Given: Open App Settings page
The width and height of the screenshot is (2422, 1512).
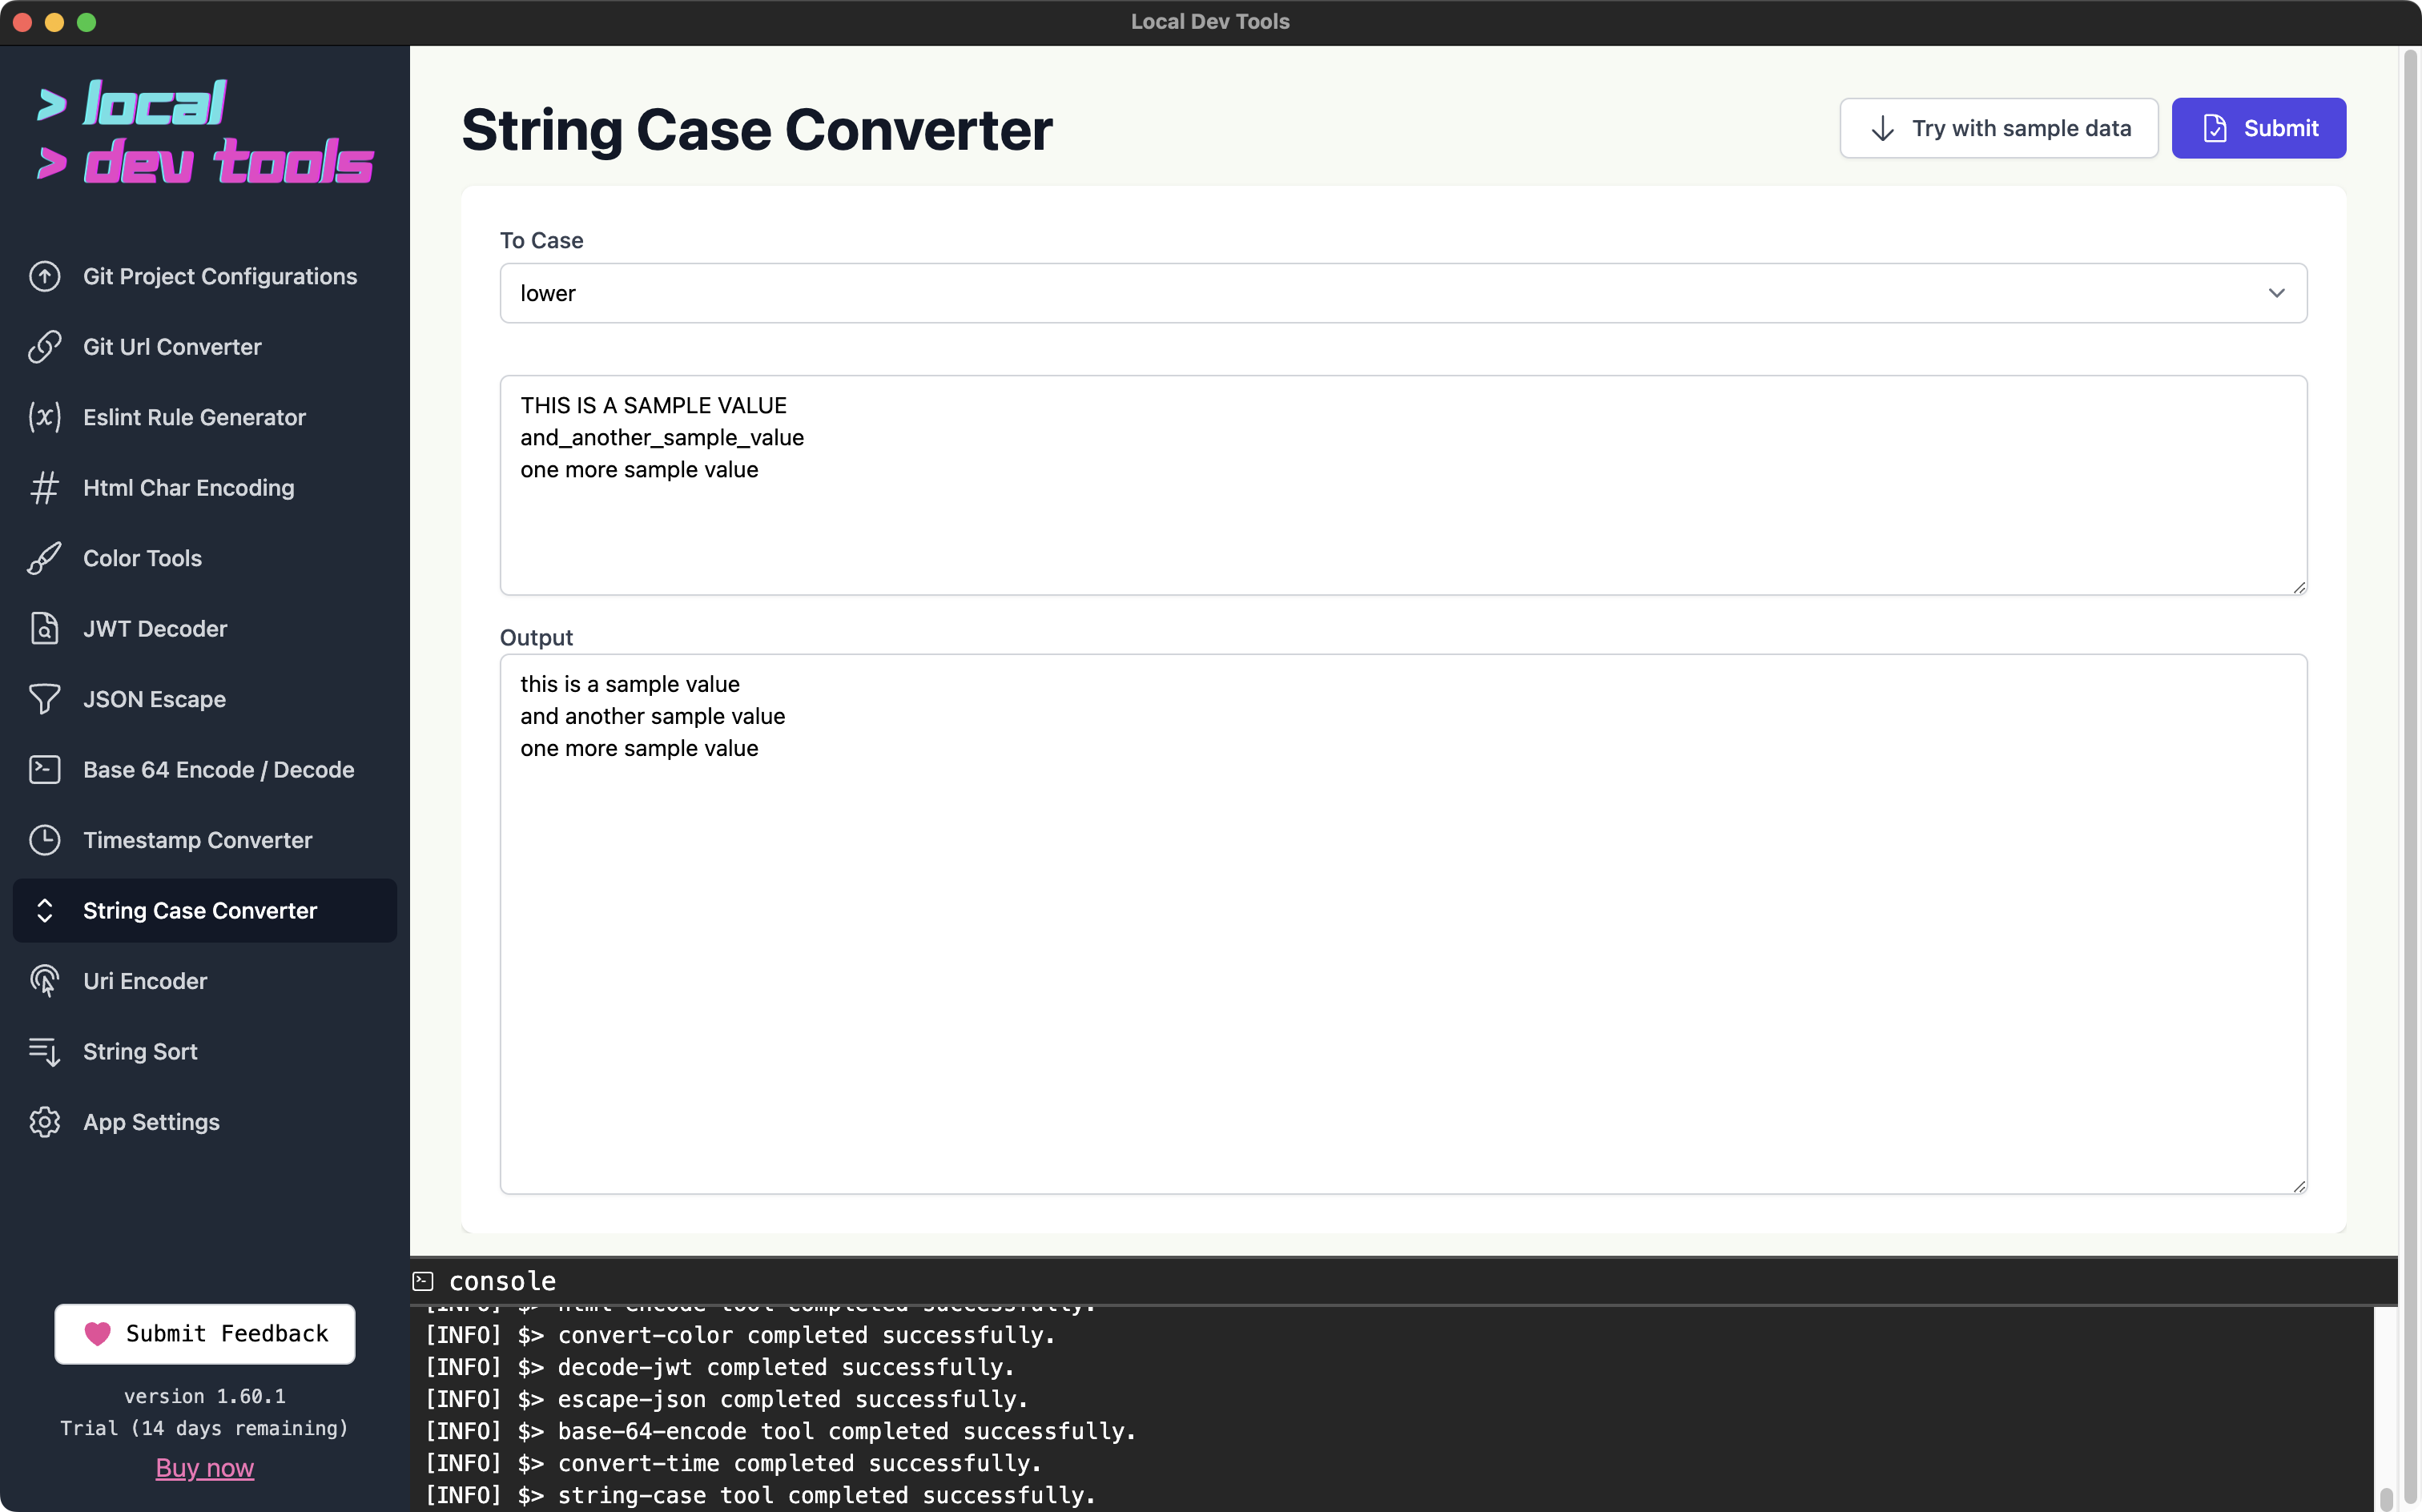Looking at the screenshot, I should click(205, 1122).
